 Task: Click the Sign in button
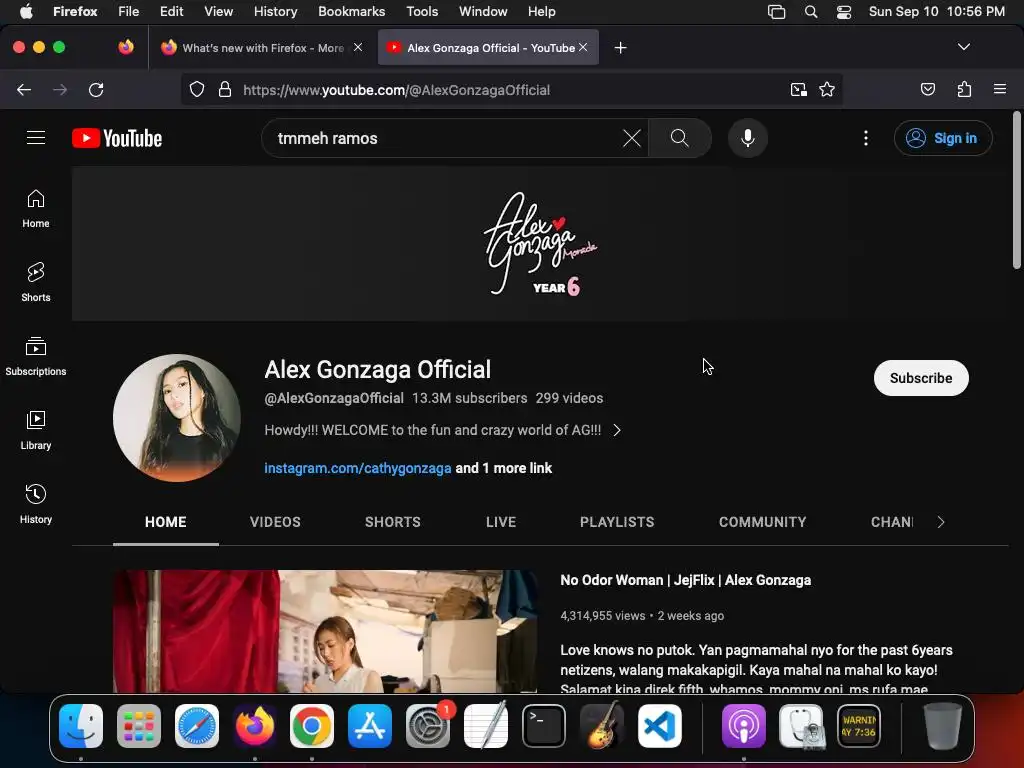[943, 138]
